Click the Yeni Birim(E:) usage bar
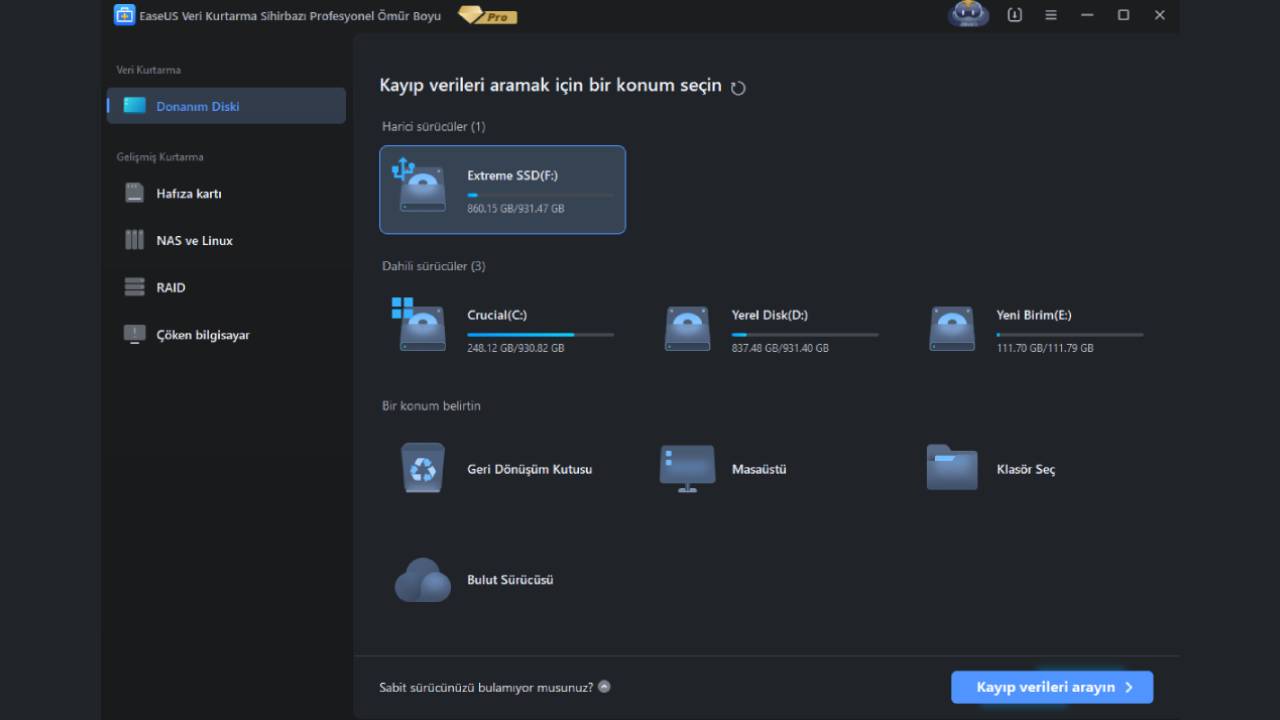 [x=1070, y=334]
